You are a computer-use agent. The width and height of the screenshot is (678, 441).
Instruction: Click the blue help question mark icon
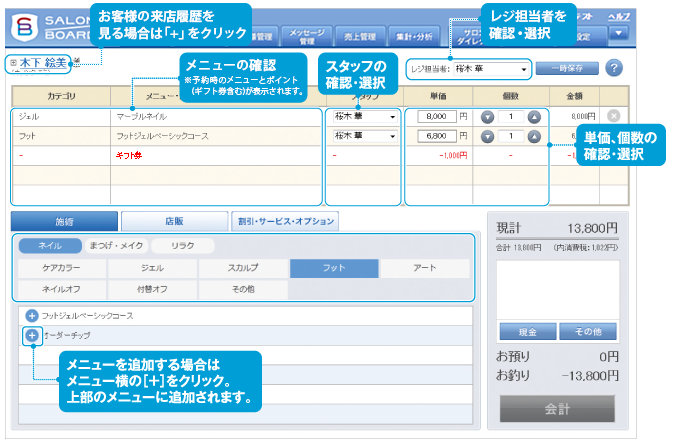pos(614,69)
